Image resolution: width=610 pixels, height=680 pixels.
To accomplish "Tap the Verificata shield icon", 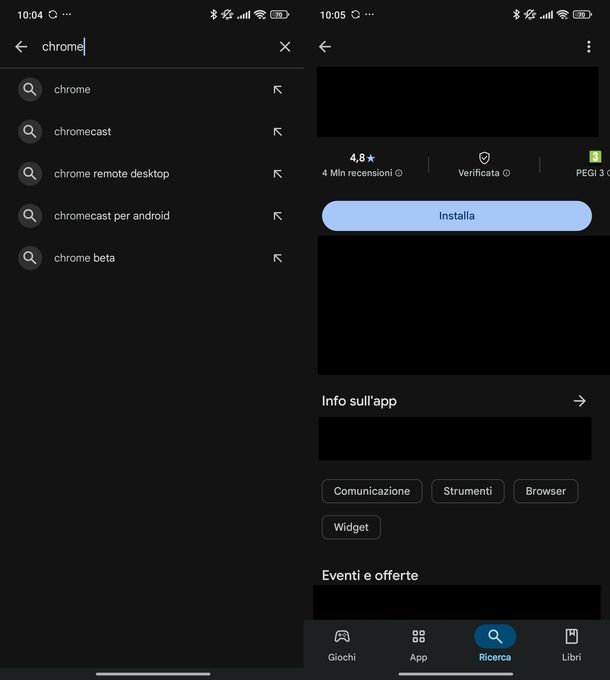I will 484,158.
